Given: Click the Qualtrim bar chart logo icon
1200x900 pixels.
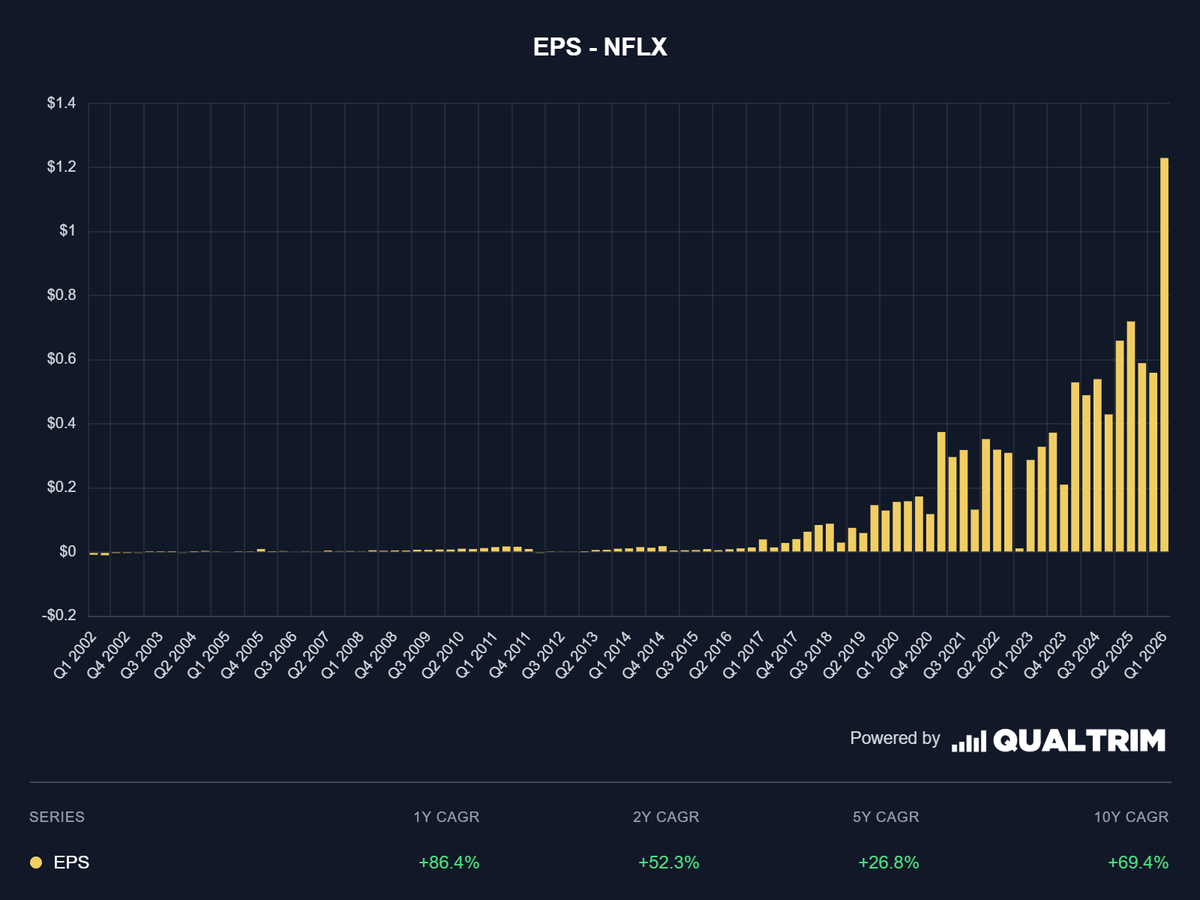Looking at the screenshot, I should (x=969, y=741).
